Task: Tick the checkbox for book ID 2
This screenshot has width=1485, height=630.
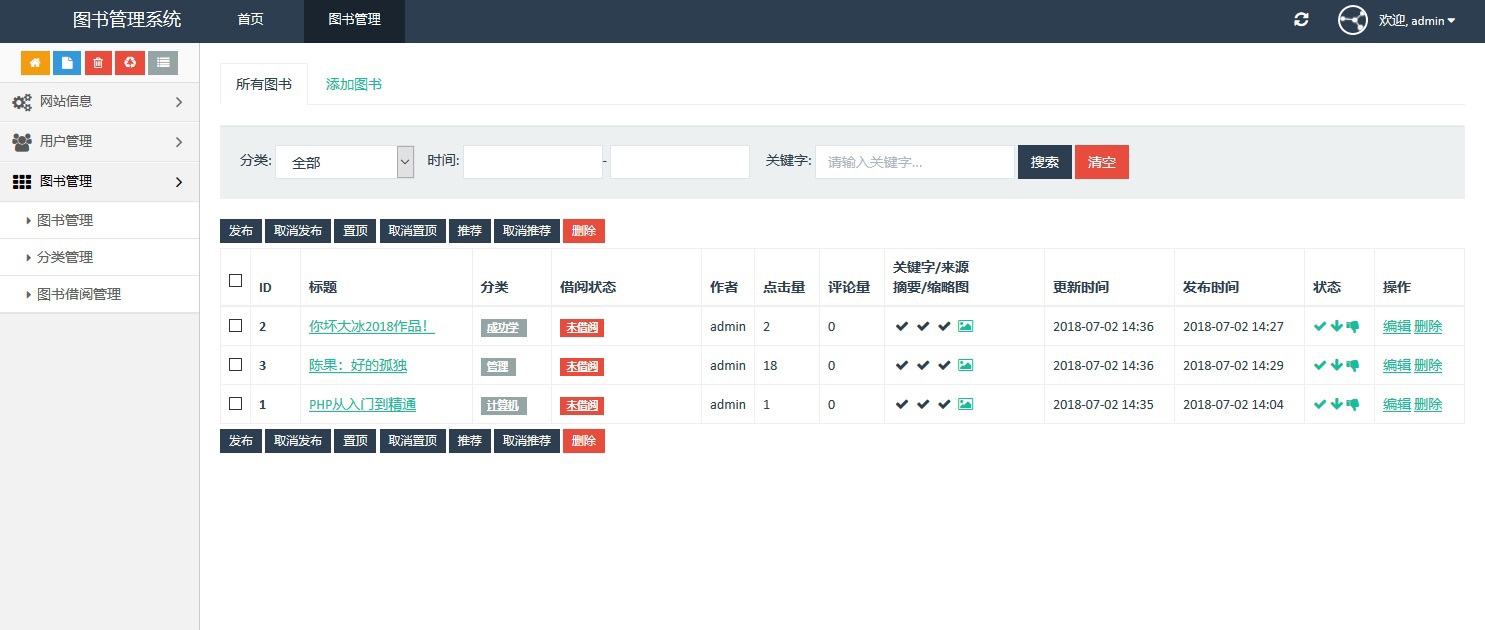Action: (x=236, y=325)
